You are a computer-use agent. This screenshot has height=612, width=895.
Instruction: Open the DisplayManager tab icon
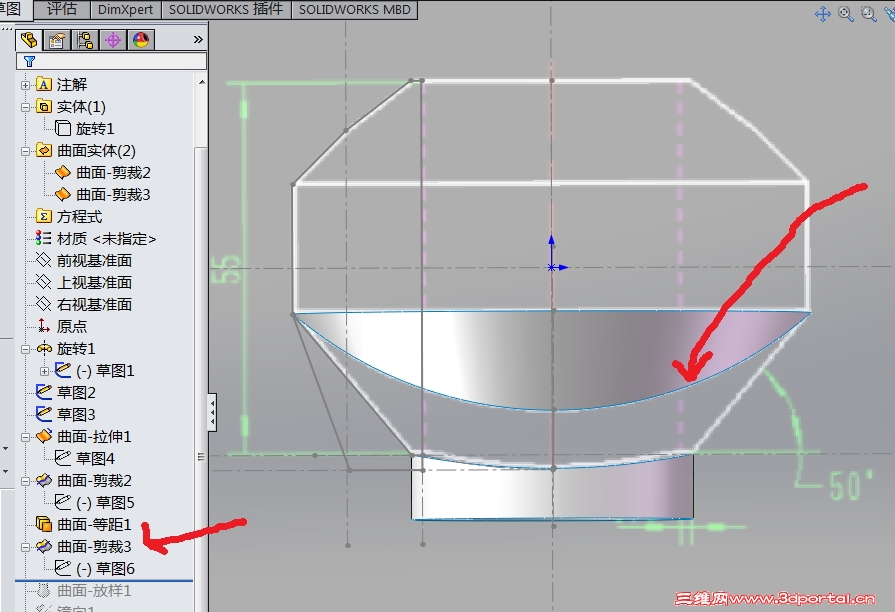pos(141,40)
